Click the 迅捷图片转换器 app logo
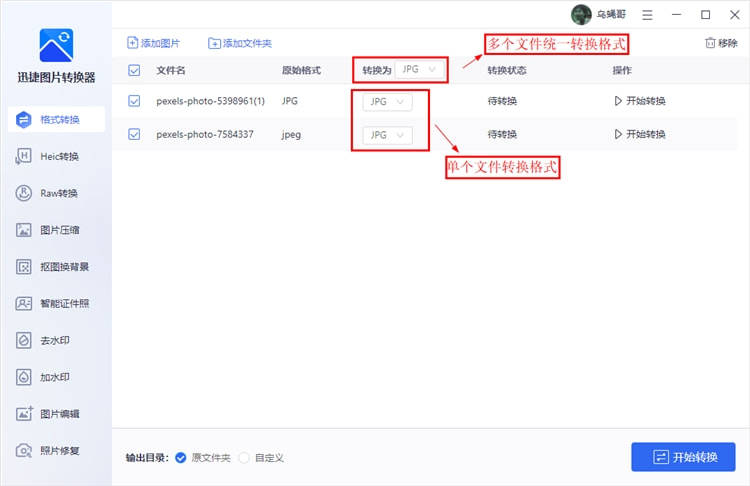 coord(56,45)
